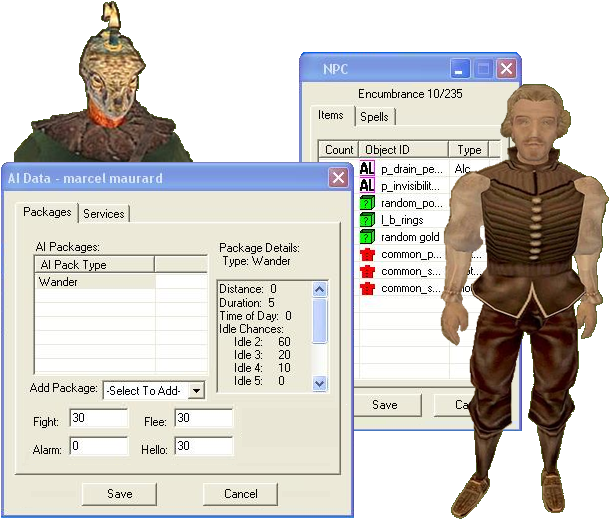
Task: Click the green leveled-list icon beside random_po...
Action: 367,203
